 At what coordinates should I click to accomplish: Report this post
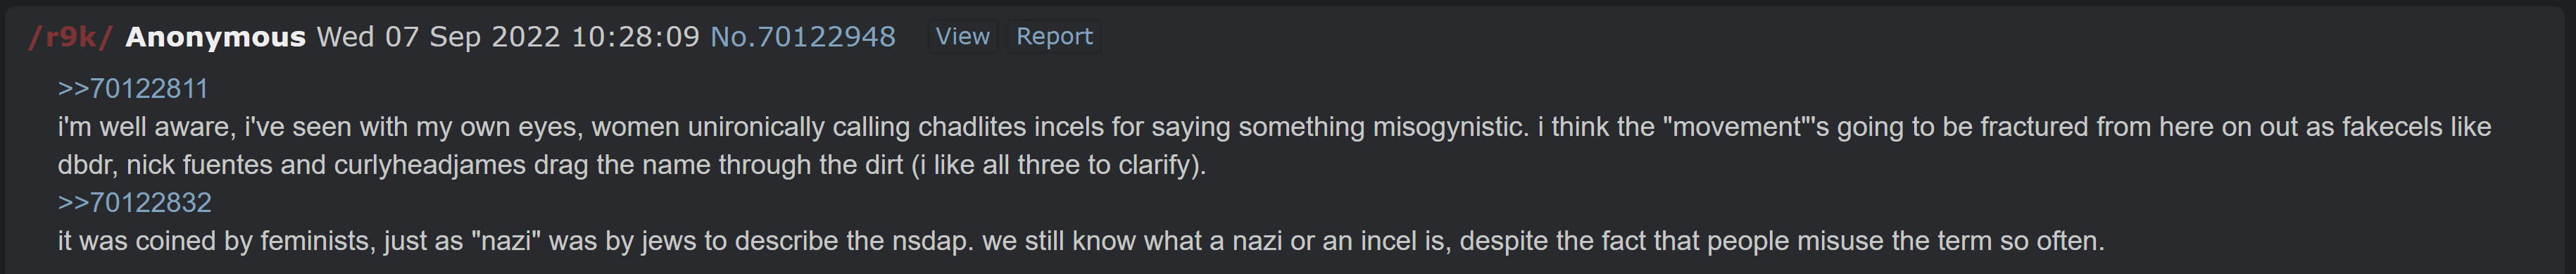1054,36
